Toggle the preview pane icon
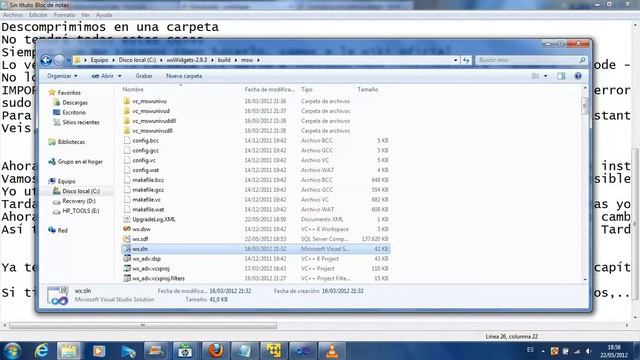This screenshot has height=360, width=640. tap(561, 76)
